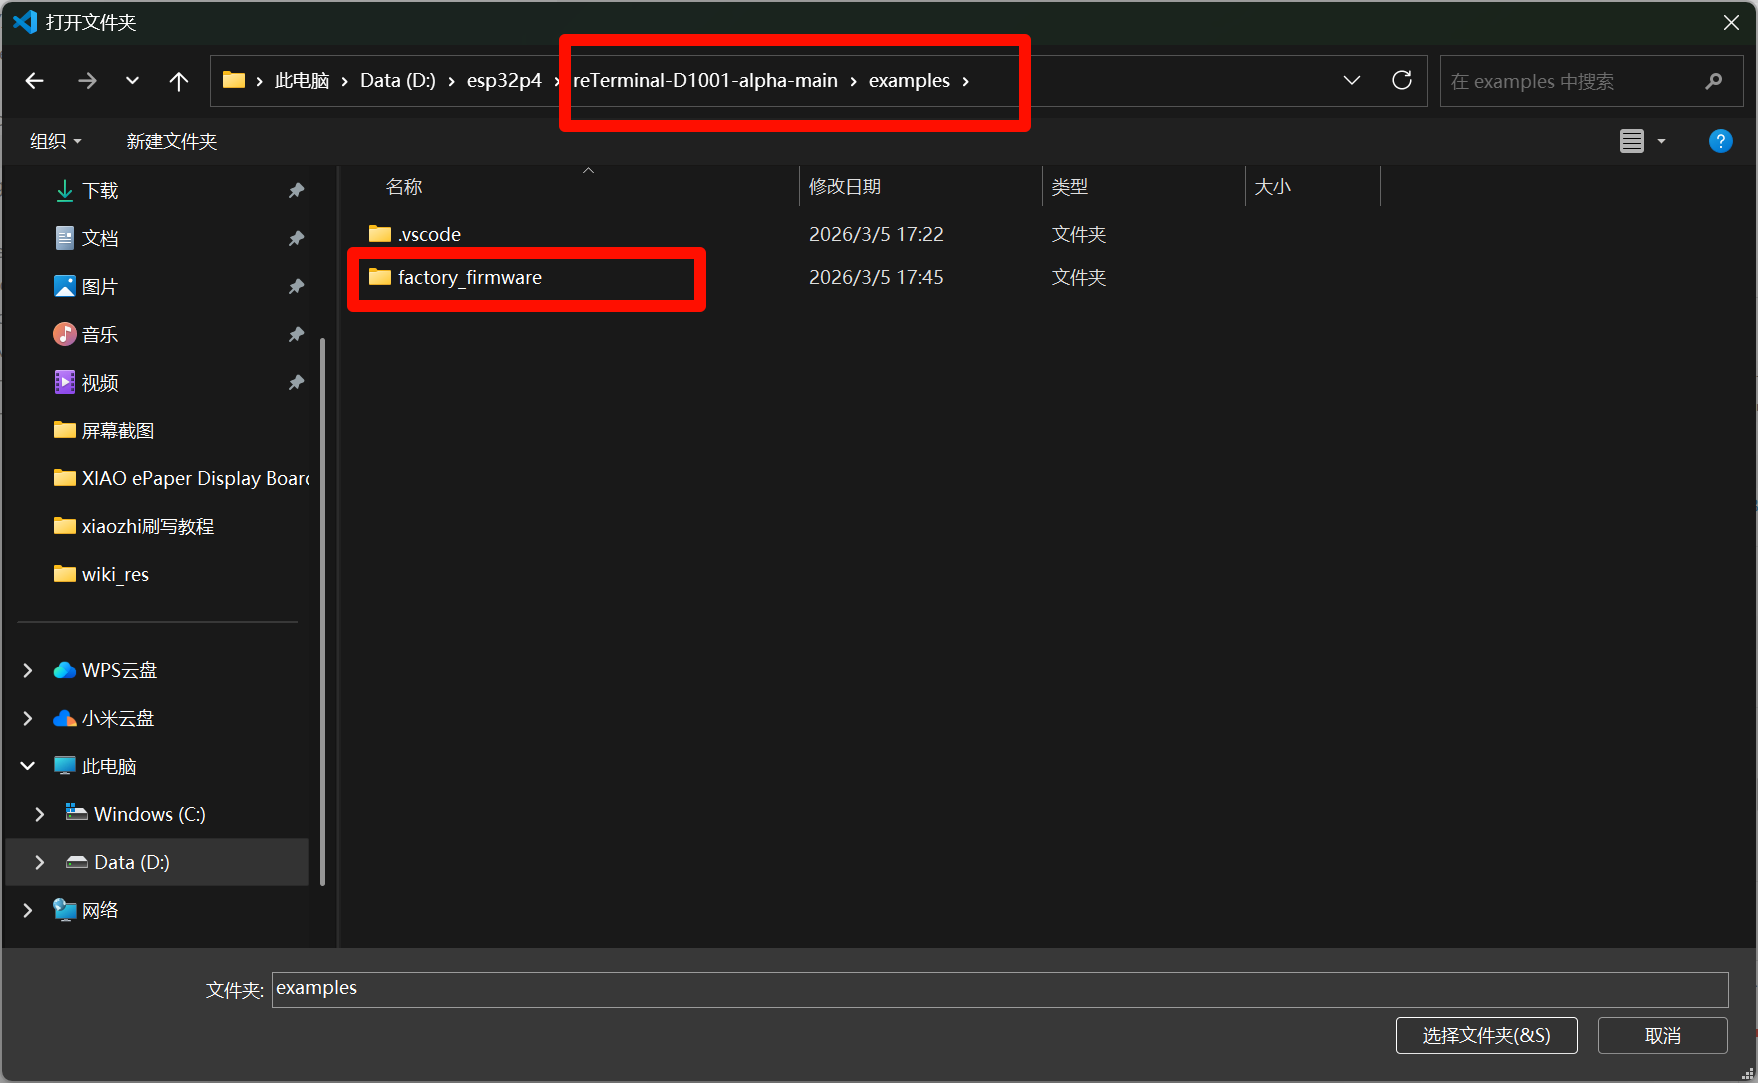Click the forward navigation arrow
The height and width of the screenshot is (1083, 1758).
click(x=87, y=81)
